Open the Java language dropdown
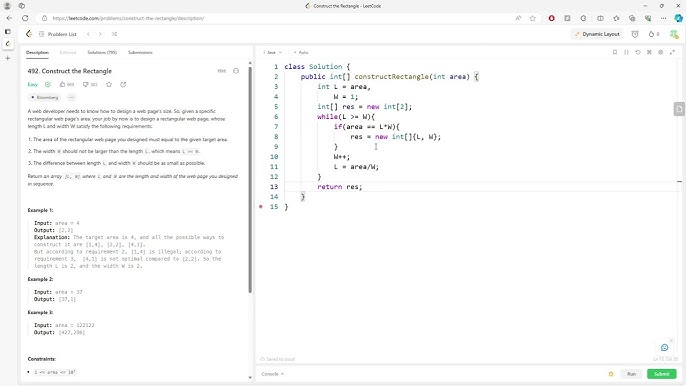 pyautogui.click(x=273, y=53)
